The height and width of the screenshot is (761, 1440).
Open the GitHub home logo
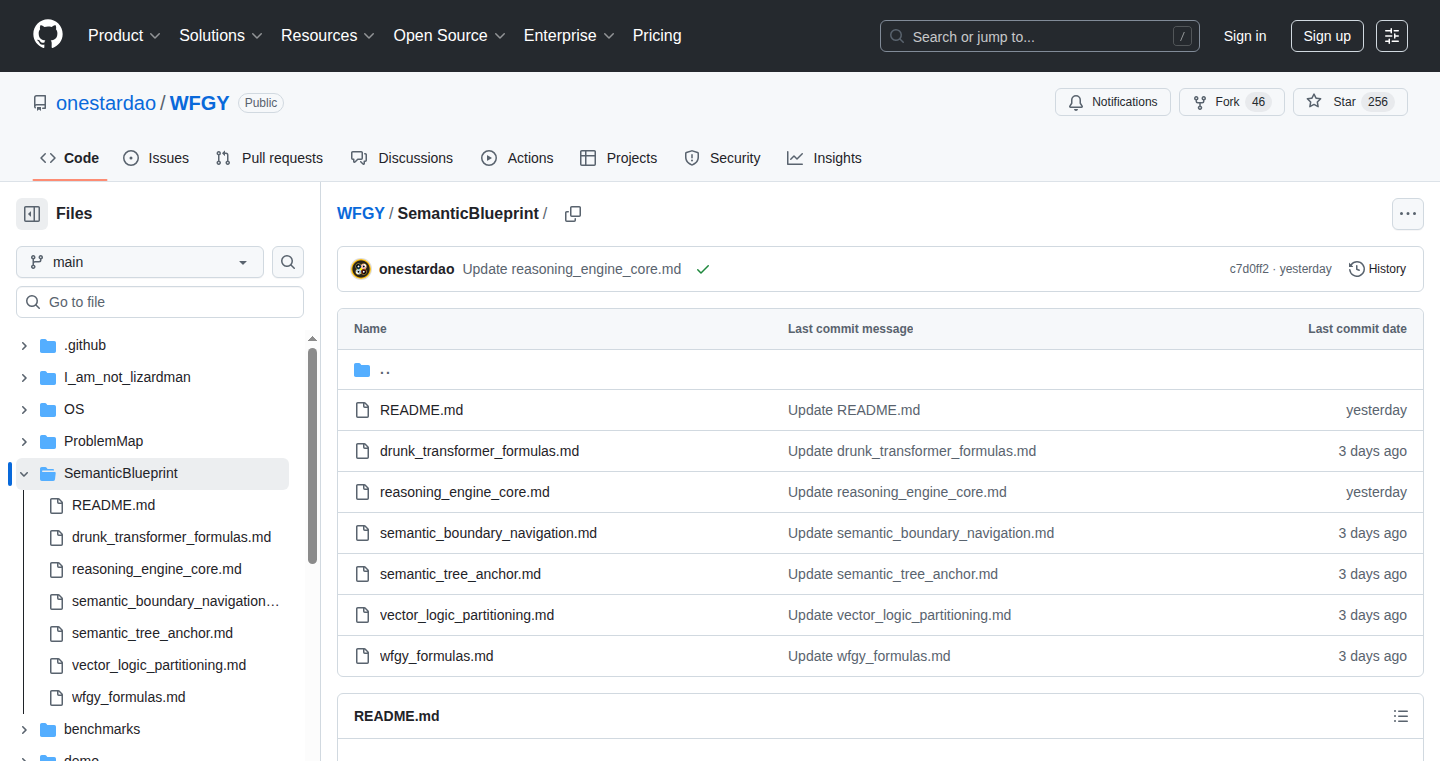point(48,35)
